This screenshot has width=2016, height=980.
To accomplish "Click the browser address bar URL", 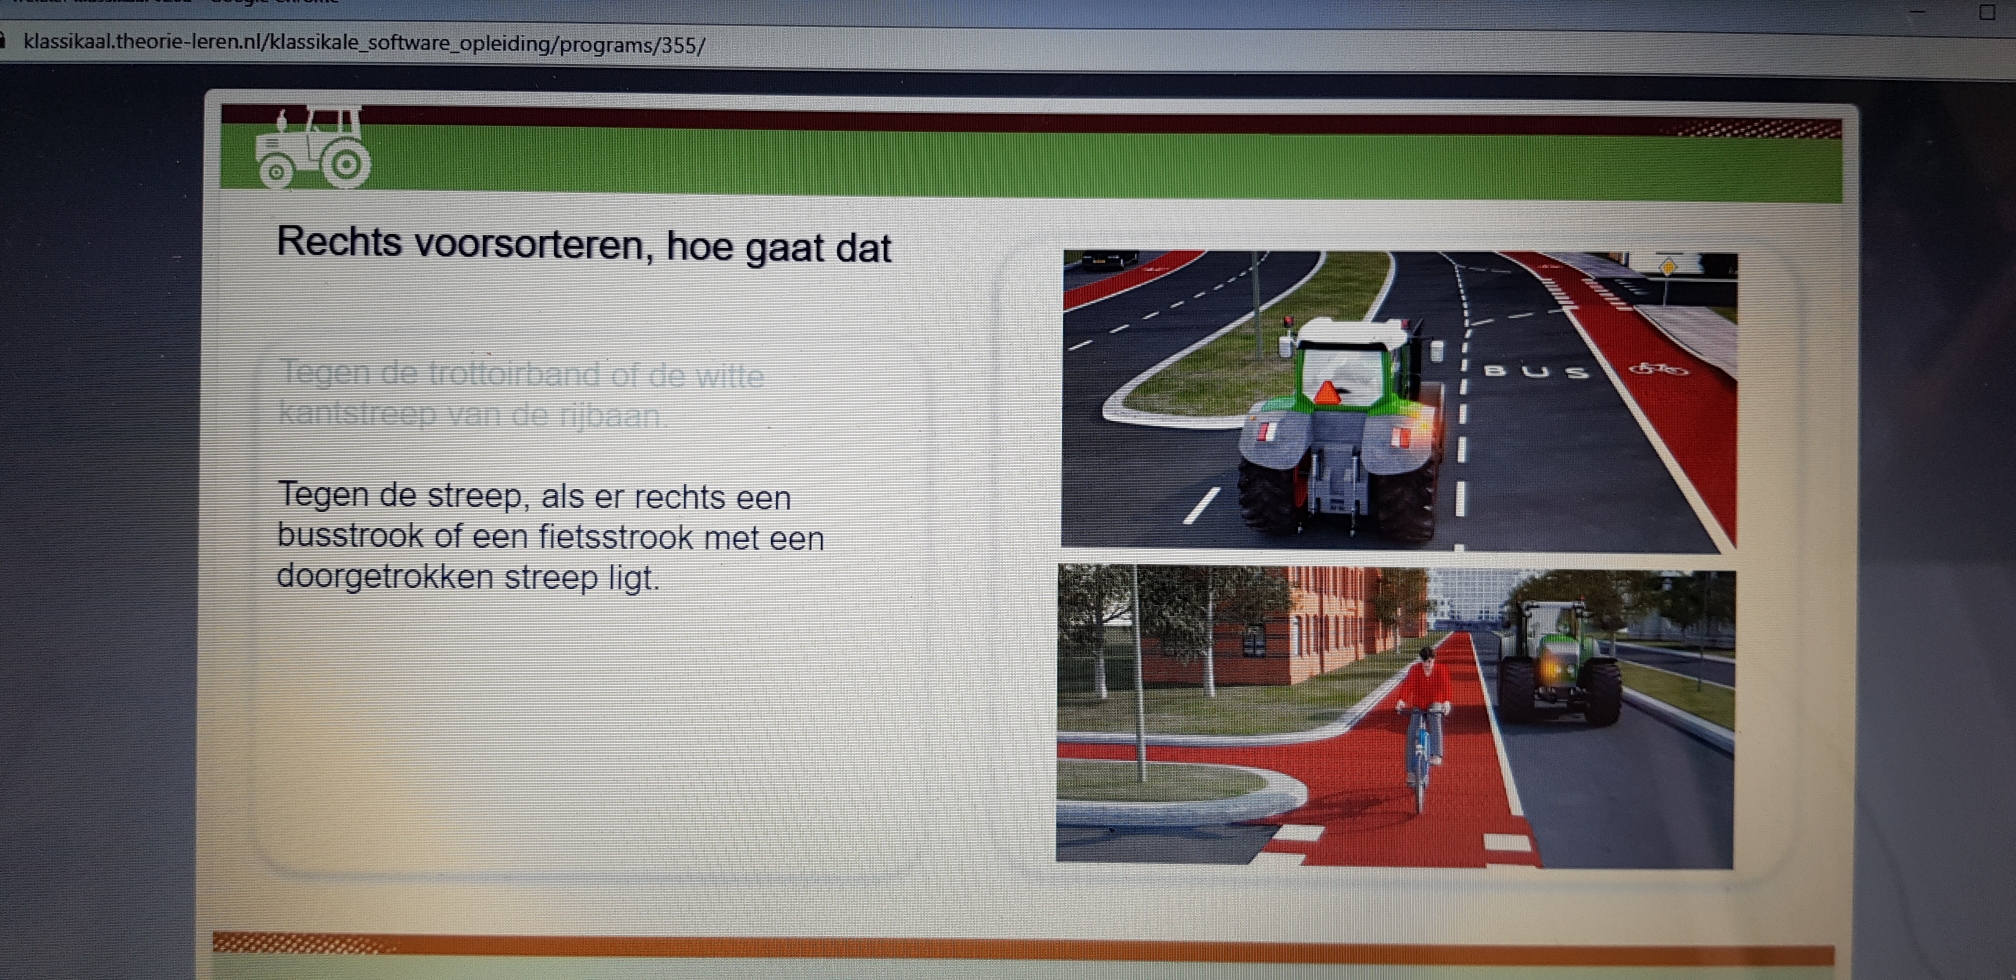I will (364, 44).
